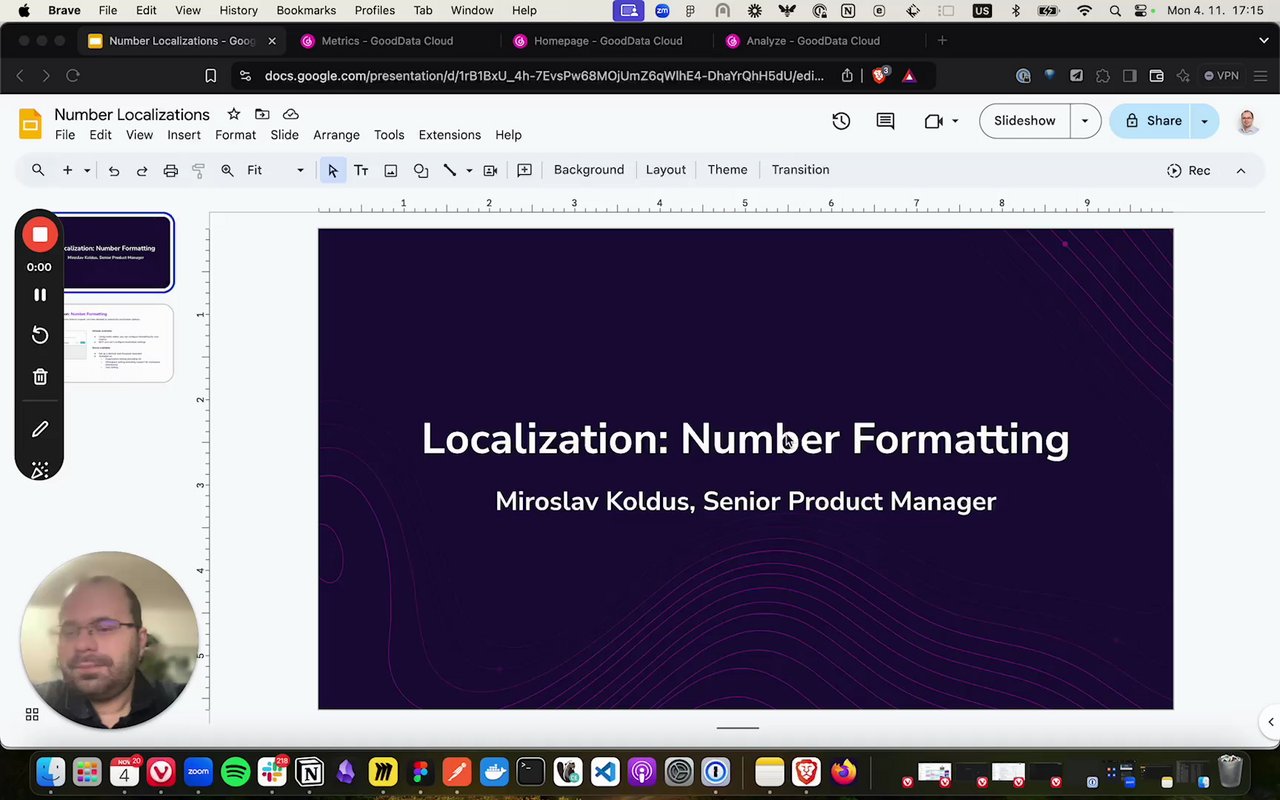Screen dimensions: 1280x800
Task: Click the Transition button
Action: 800,170
